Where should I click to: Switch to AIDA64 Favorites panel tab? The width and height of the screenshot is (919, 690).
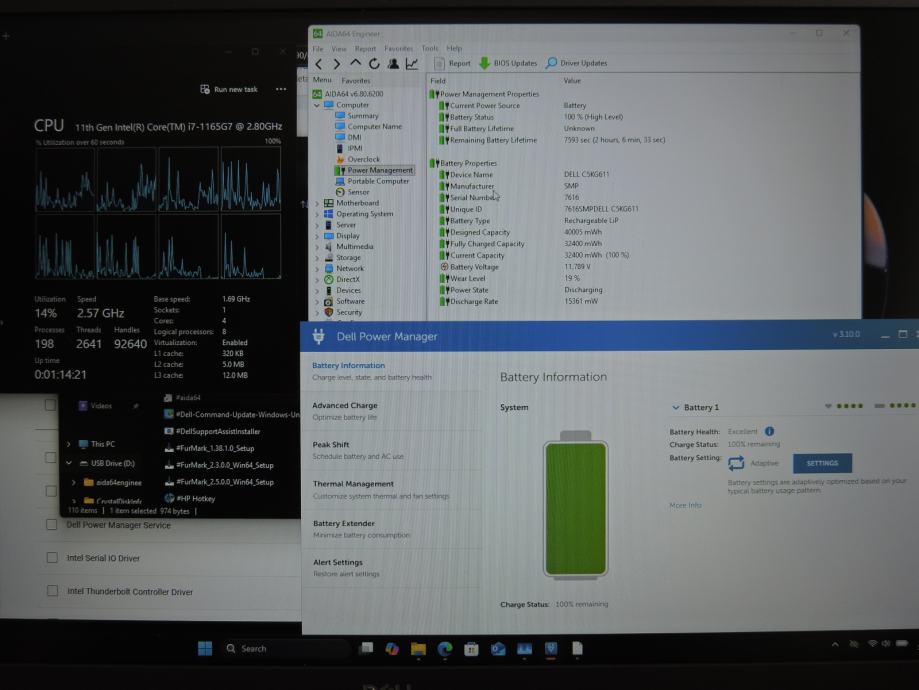point(356,80)
